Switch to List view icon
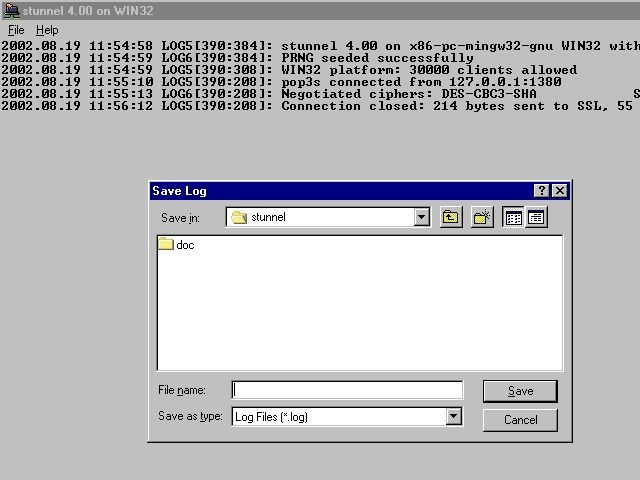 [513, 217]
